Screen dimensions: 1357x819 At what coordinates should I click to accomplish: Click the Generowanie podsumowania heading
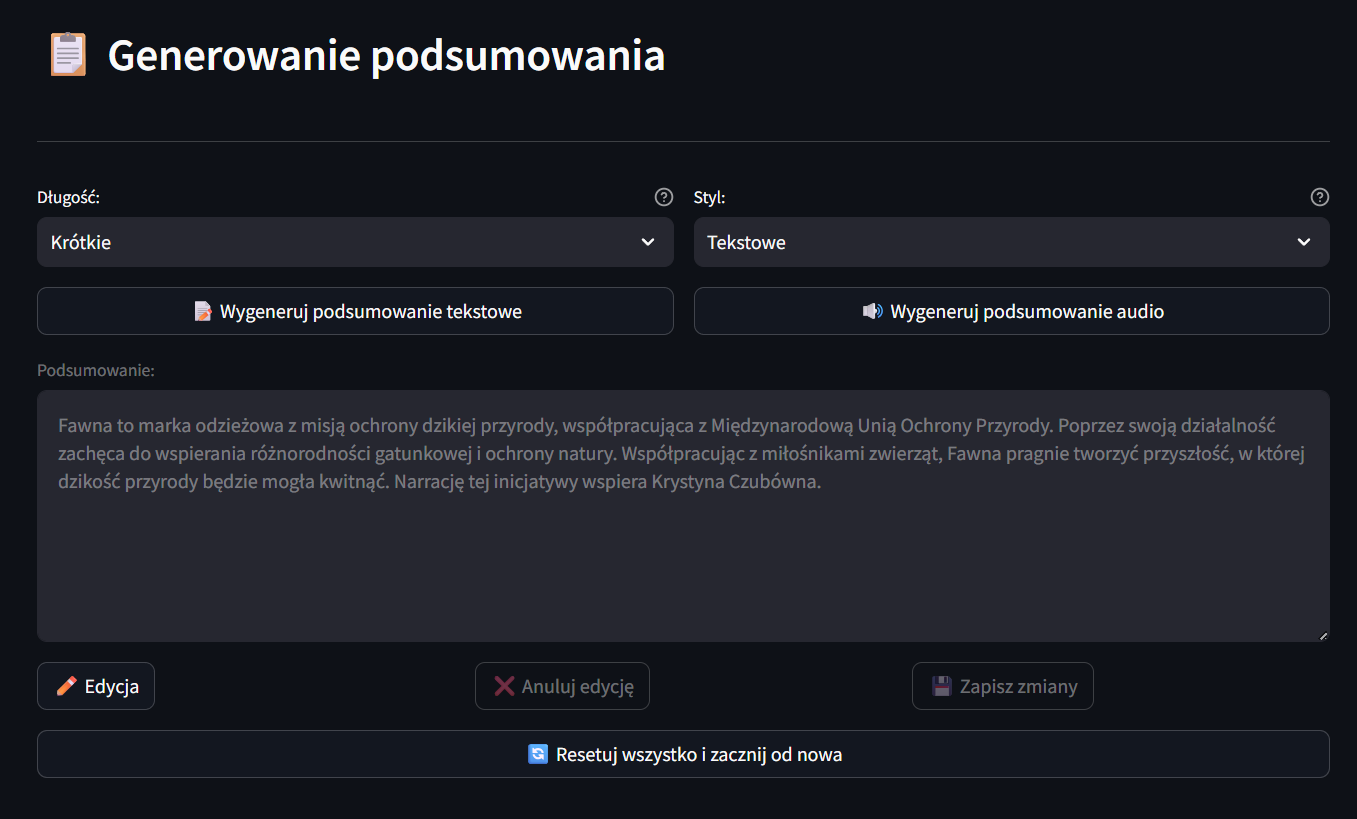[386, 55]
